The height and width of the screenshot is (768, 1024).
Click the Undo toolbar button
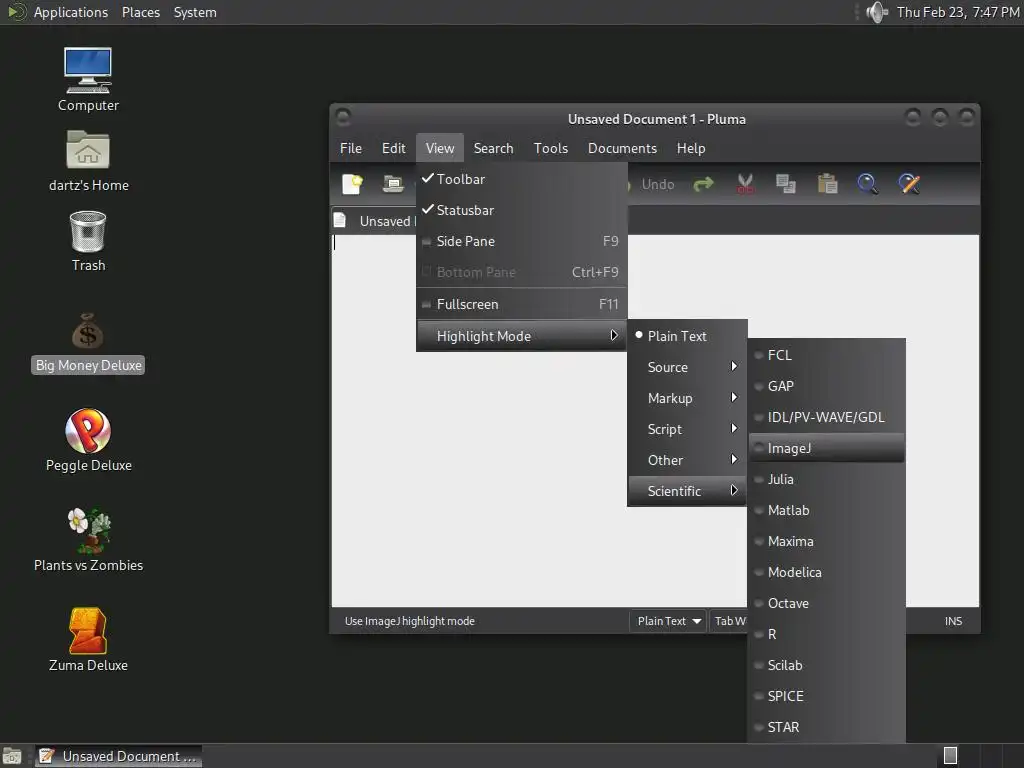pyautogui.click(x=653, y=184)
